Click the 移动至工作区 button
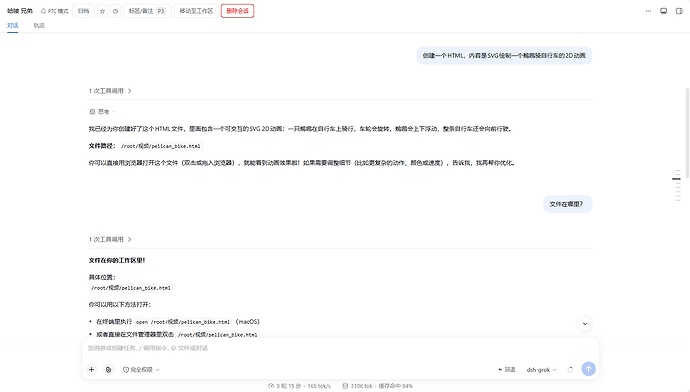The height and width of the screenshot is (392, 690). [x=196, y=11]
